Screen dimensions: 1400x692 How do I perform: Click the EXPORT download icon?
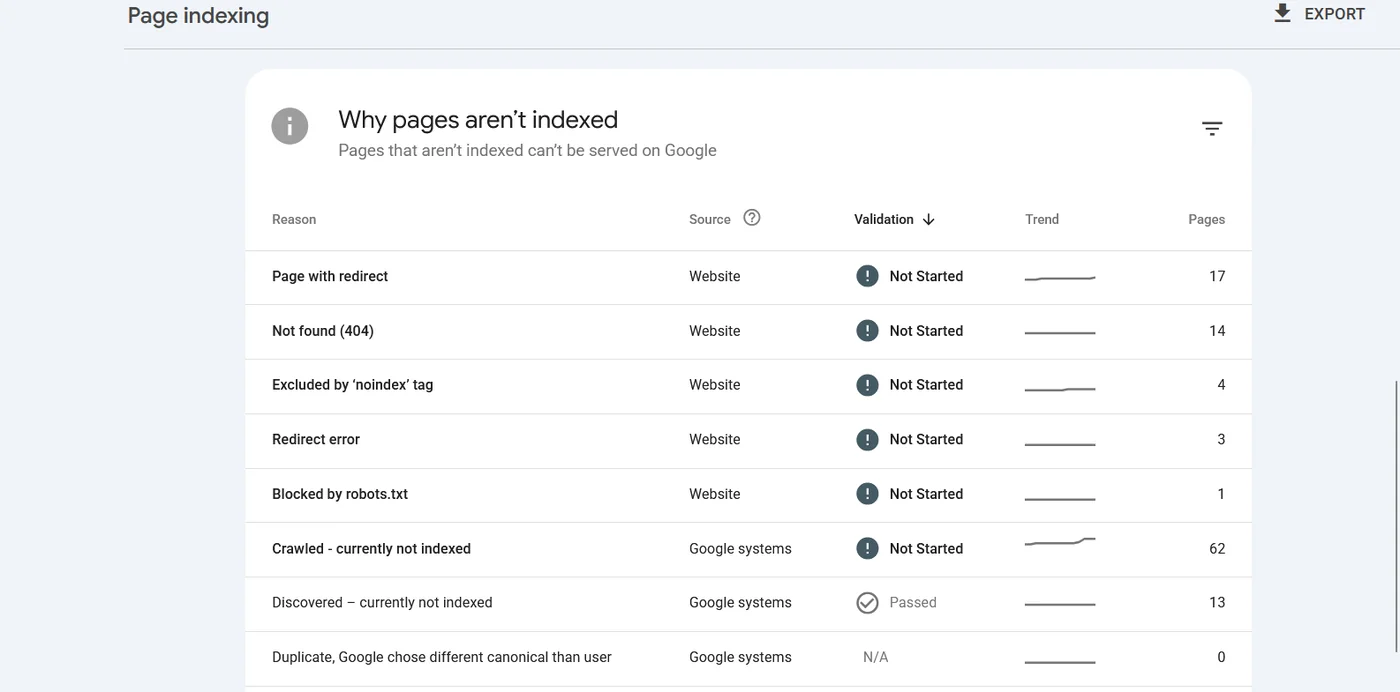pos(1282,14)
